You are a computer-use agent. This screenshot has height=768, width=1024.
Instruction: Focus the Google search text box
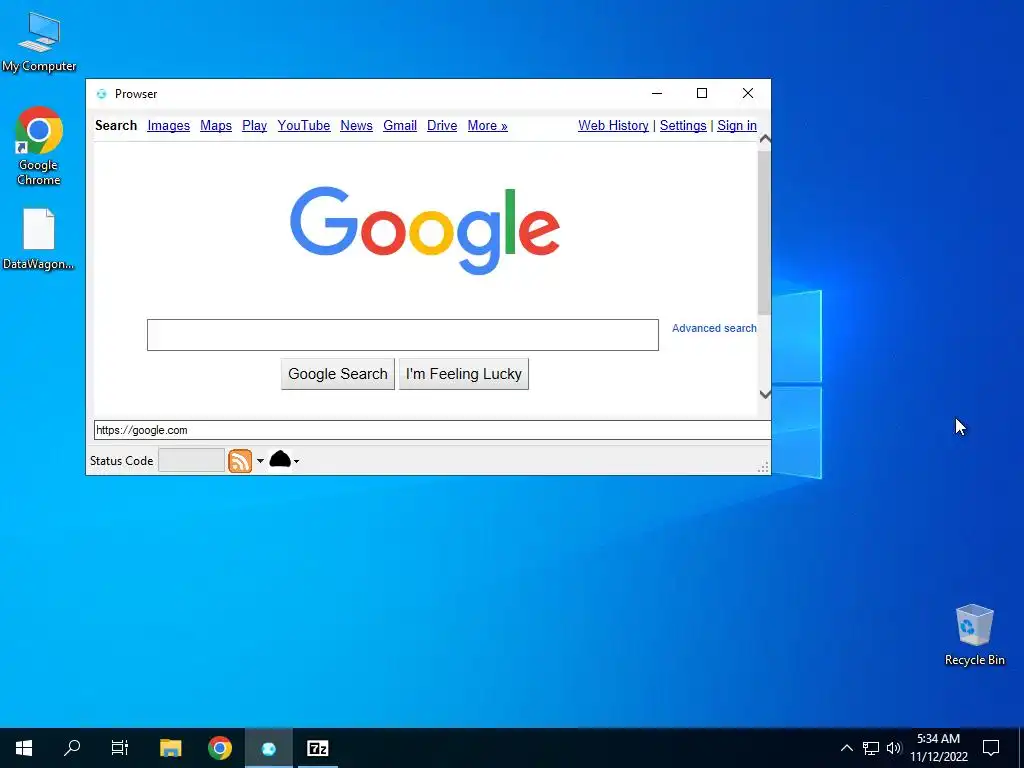click(403, 335)
